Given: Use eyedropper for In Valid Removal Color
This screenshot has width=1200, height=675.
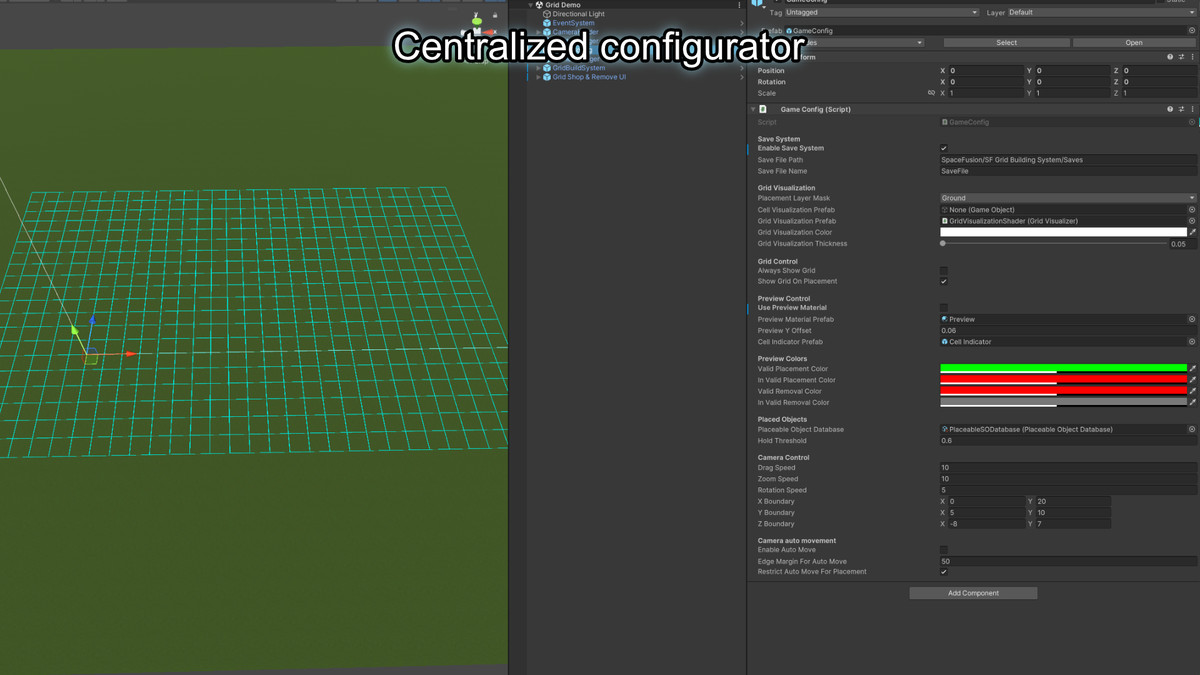Looking at the screenshot, I should click(x=1192, y=402).
